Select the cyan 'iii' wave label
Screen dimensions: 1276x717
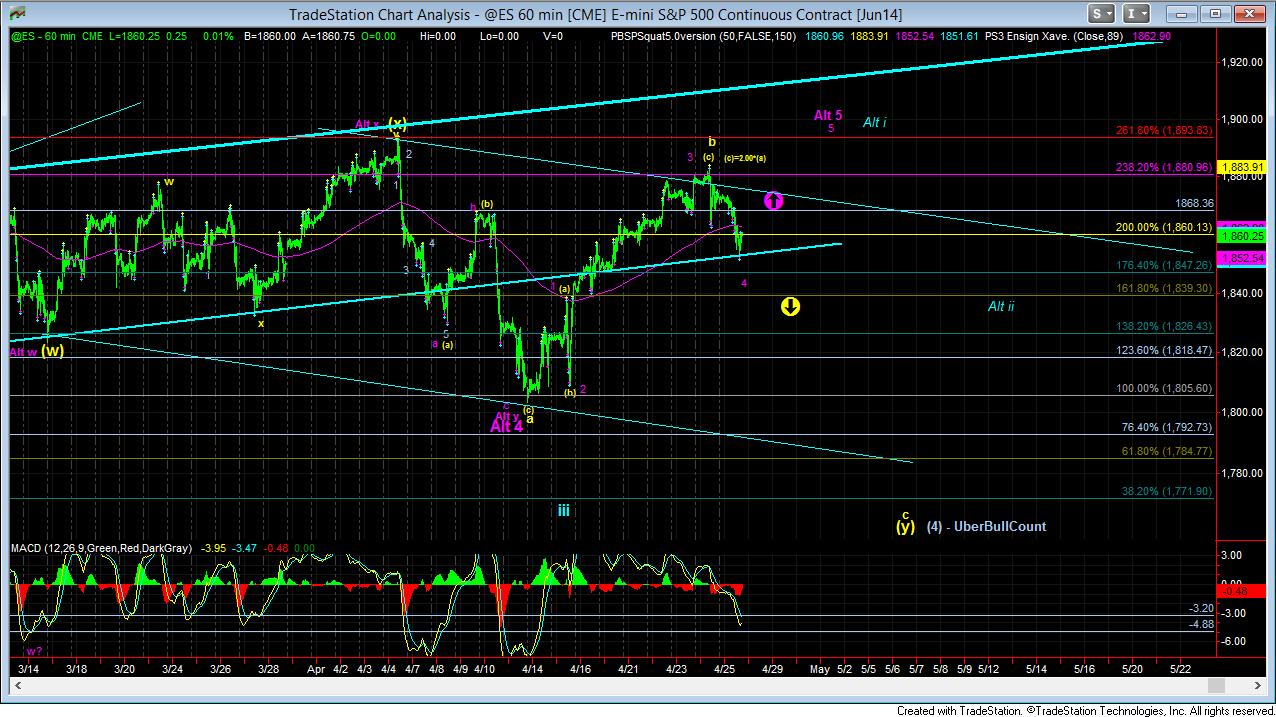[564, 510]
